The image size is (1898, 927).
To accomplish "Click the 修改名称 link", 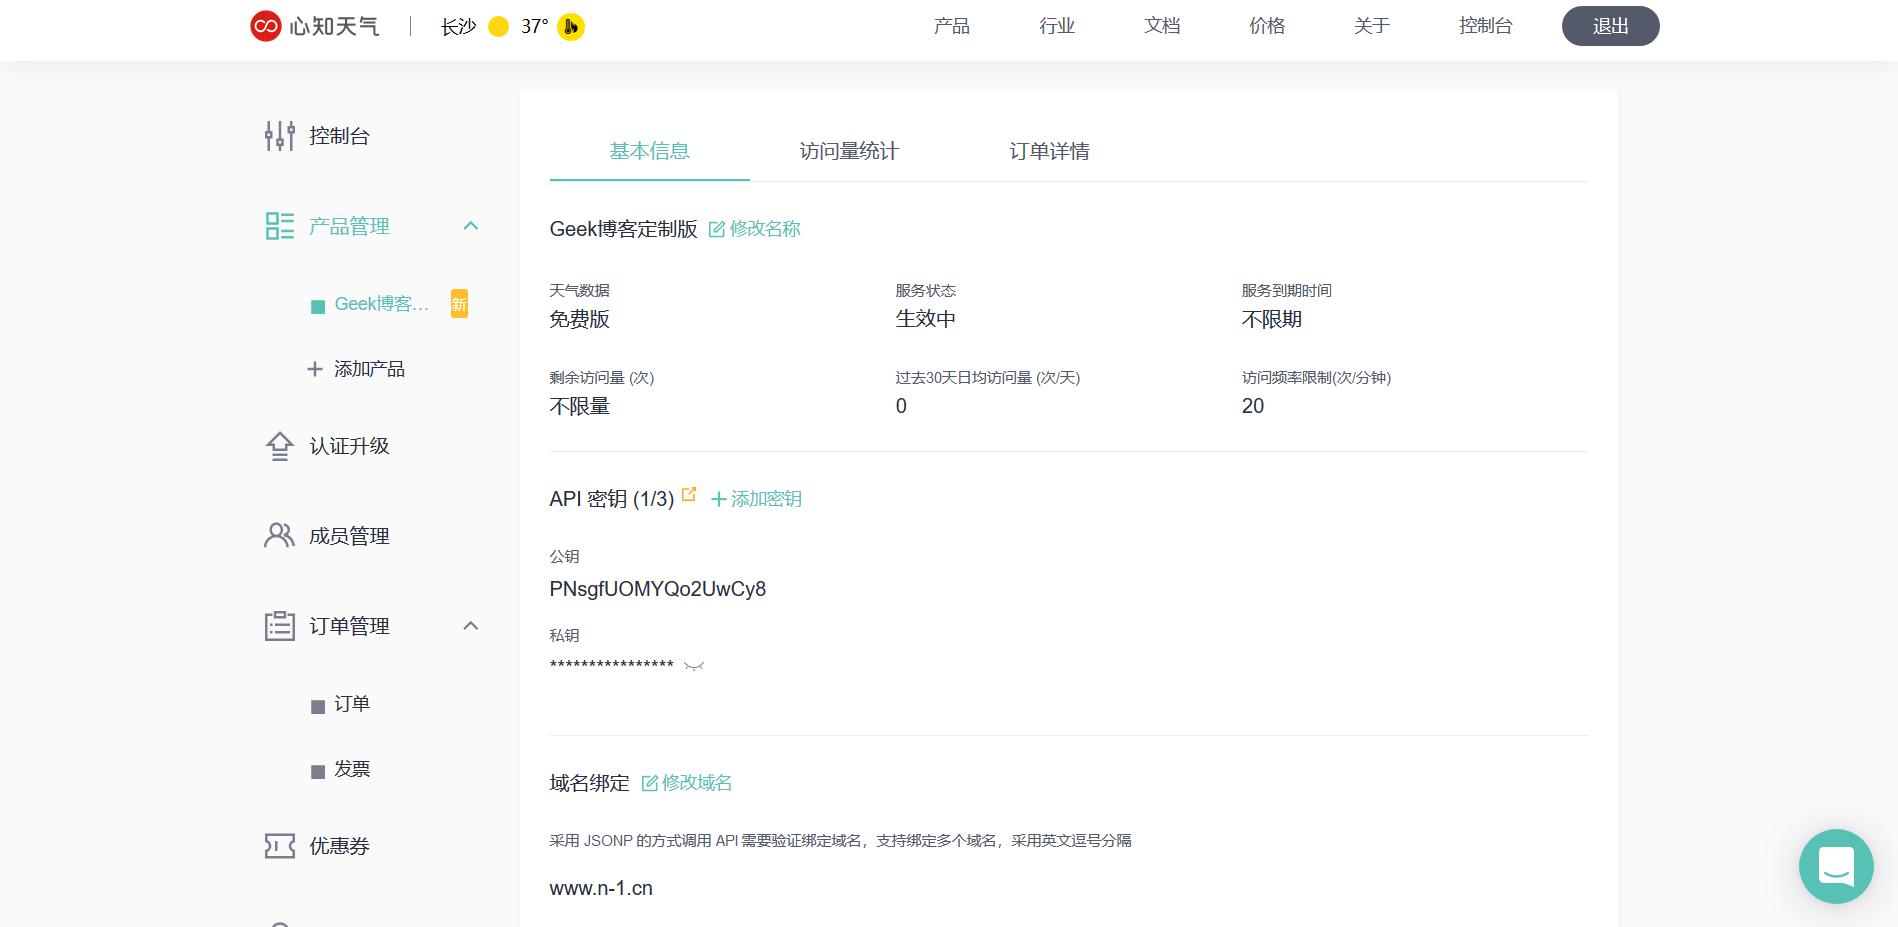I will [755, 229].
